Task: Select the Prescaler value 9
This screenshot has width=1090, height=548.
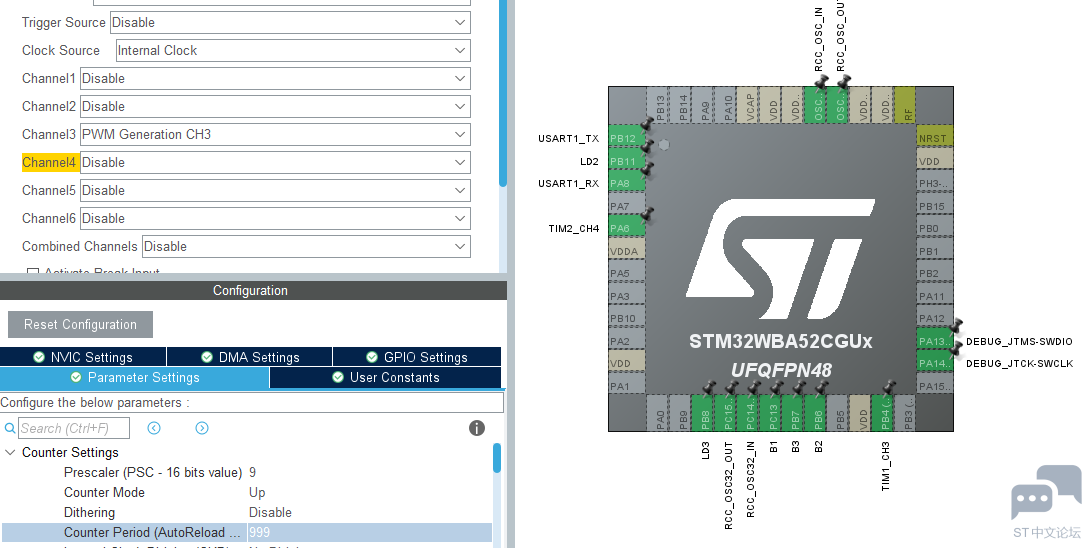Action: pos(252,472)
